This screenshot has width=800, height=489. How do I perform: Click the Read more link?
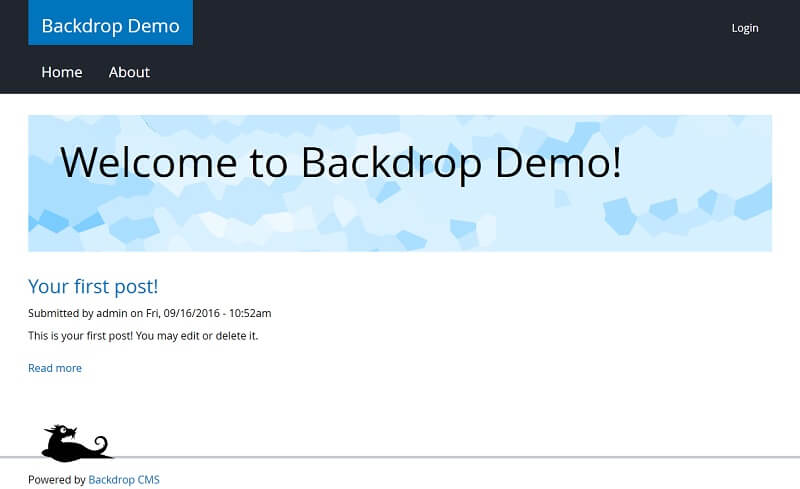(x=55, y=368)
